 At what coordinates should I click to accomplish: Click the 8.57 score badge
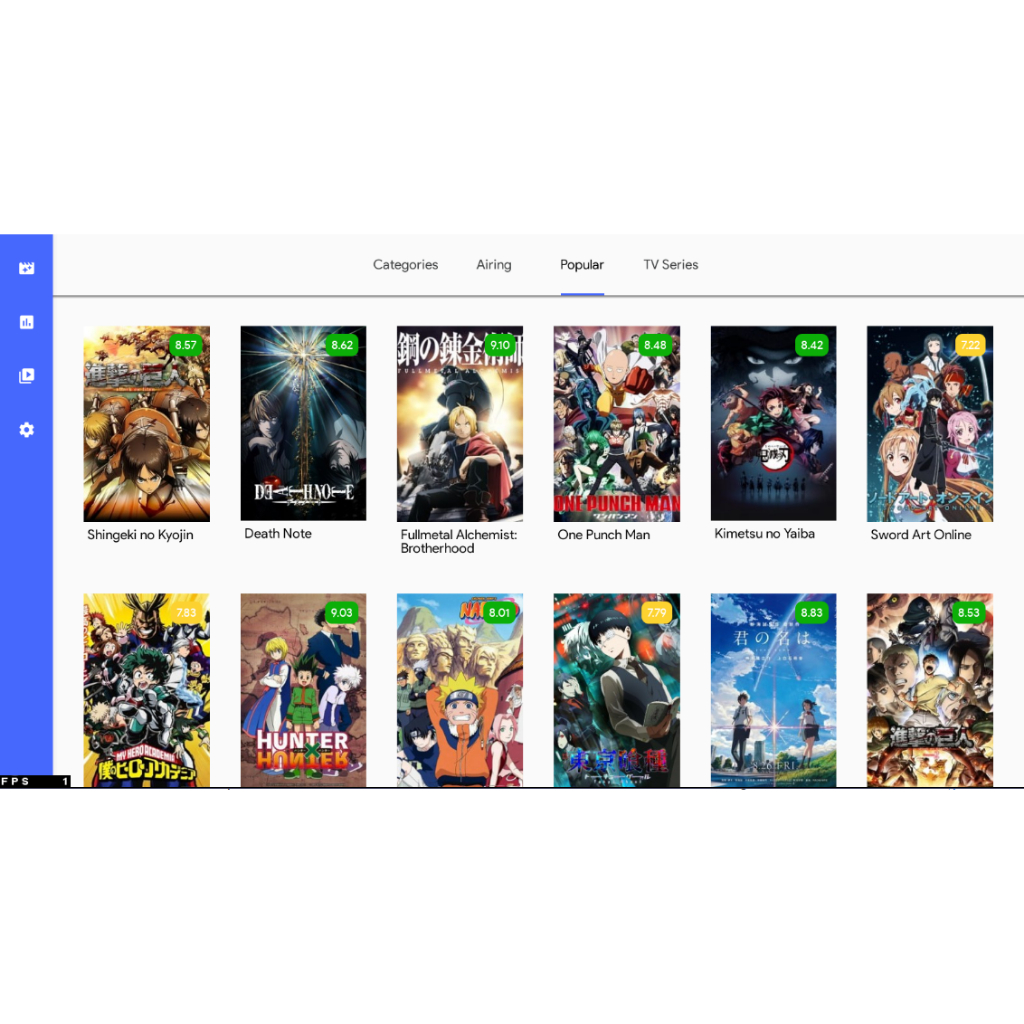185,345
